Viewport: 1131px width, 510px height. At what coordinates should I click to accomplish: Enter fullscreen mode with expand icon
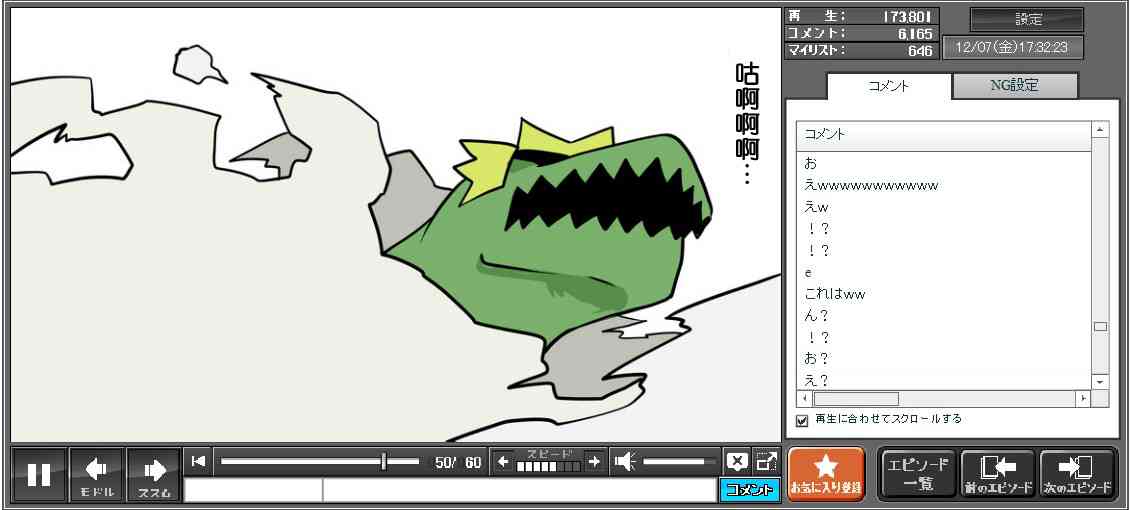[x=766, y=461]
